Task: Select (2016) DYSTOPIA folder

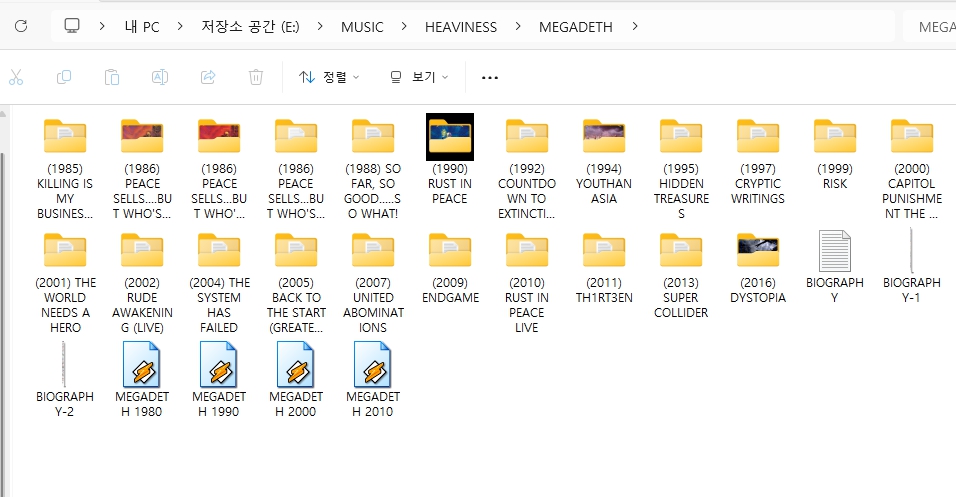Action: tap(758, 268)
